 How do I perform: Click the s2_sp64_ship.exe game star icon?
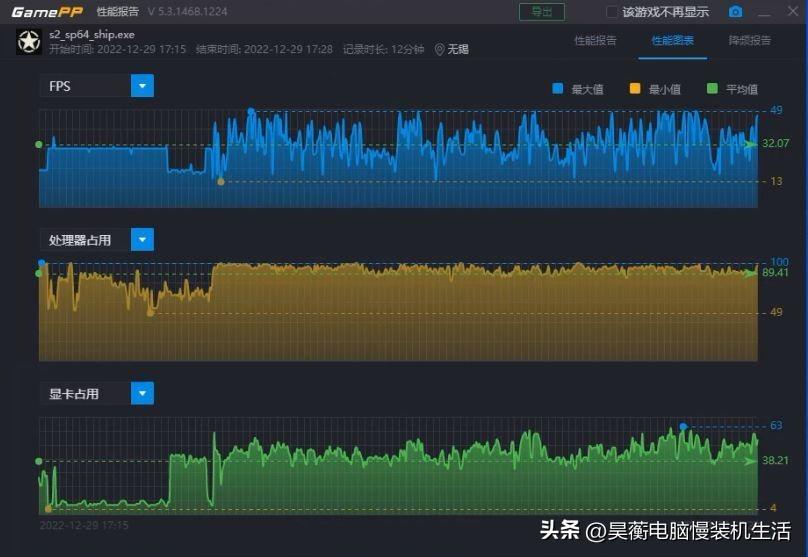[x=29, y=42]
